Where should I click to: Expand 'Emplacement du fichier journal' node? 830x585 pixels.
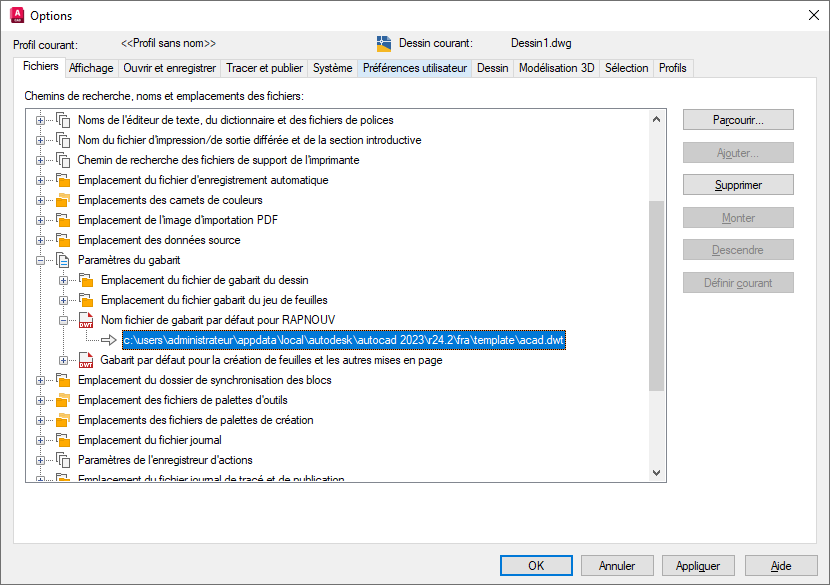click(41, 440)
